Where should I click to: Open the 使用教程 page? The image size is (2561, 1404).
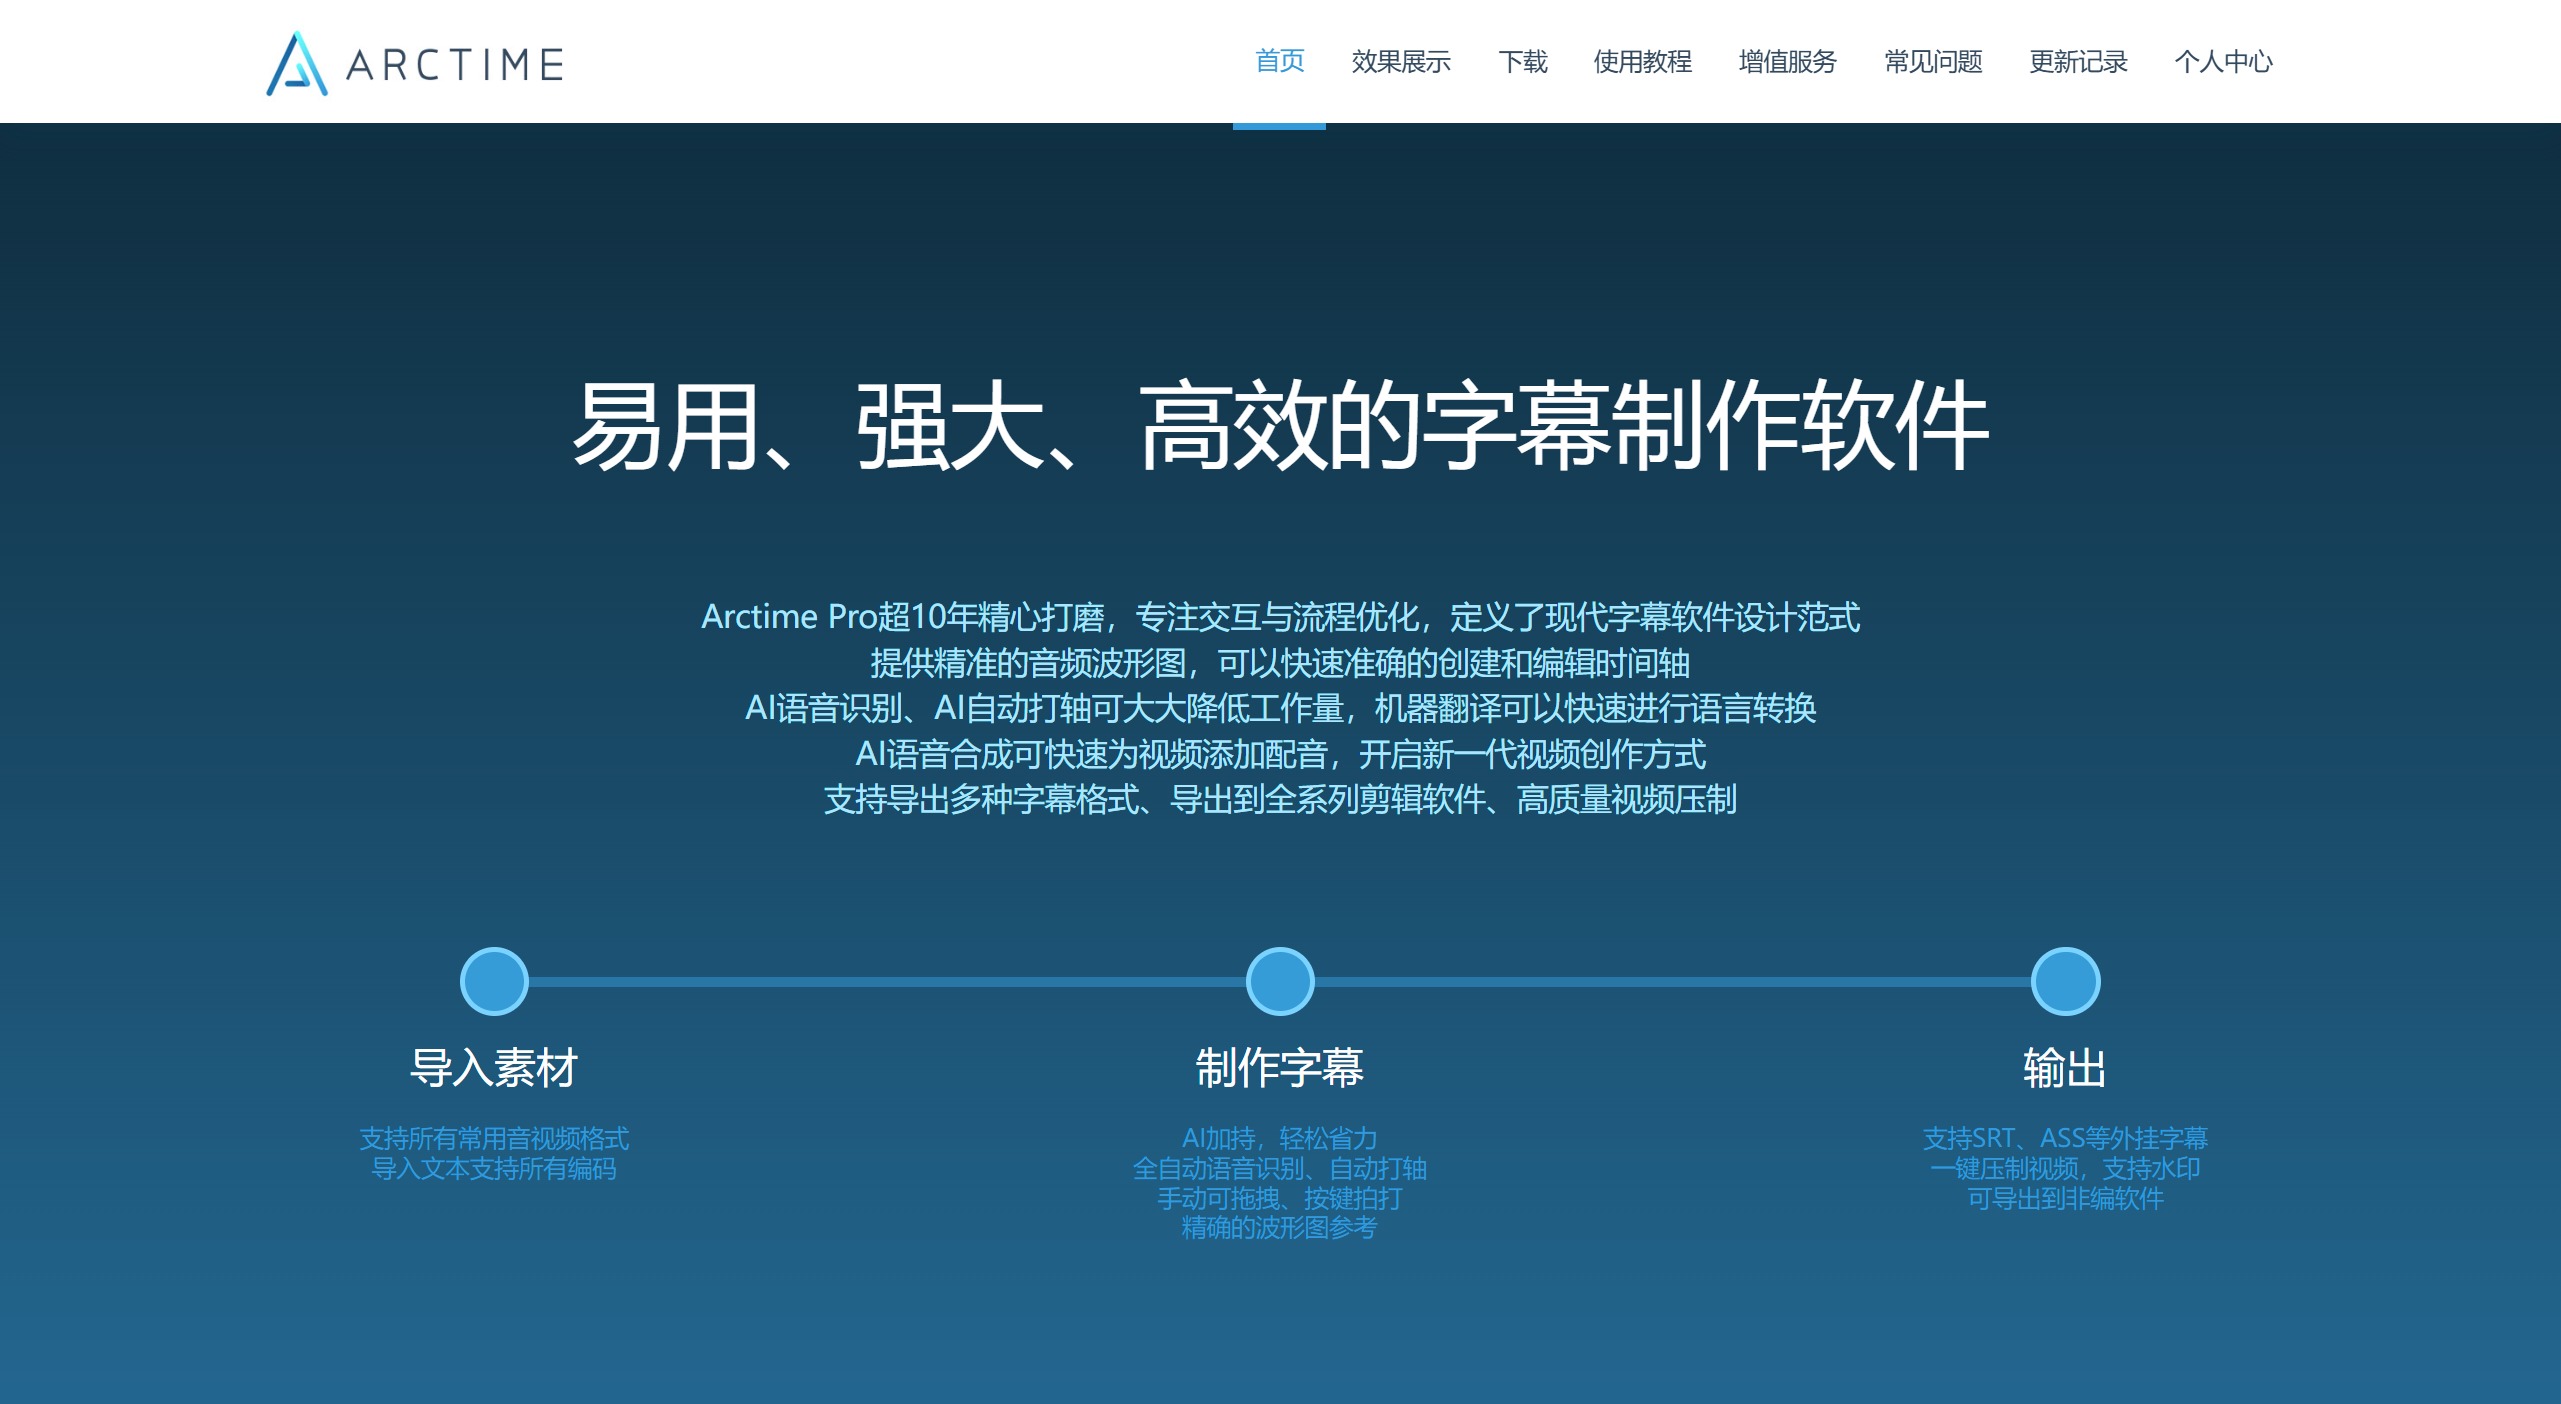(x=1641, y=62)
